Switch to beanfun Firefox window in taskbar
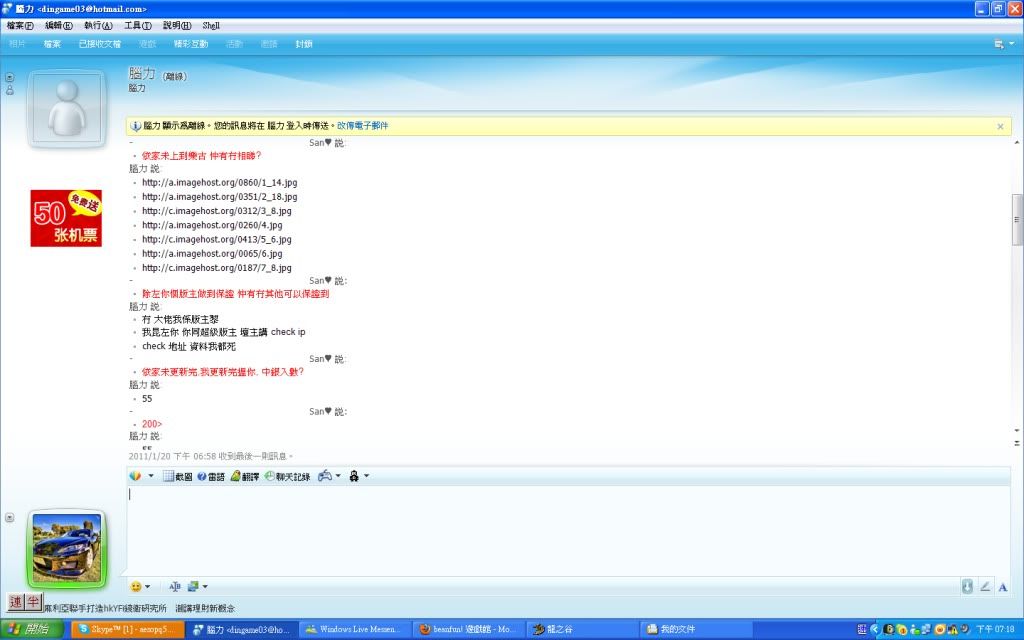Image resolution: width=1024 pixels, height=640 pixels. (x=468, y=630)
